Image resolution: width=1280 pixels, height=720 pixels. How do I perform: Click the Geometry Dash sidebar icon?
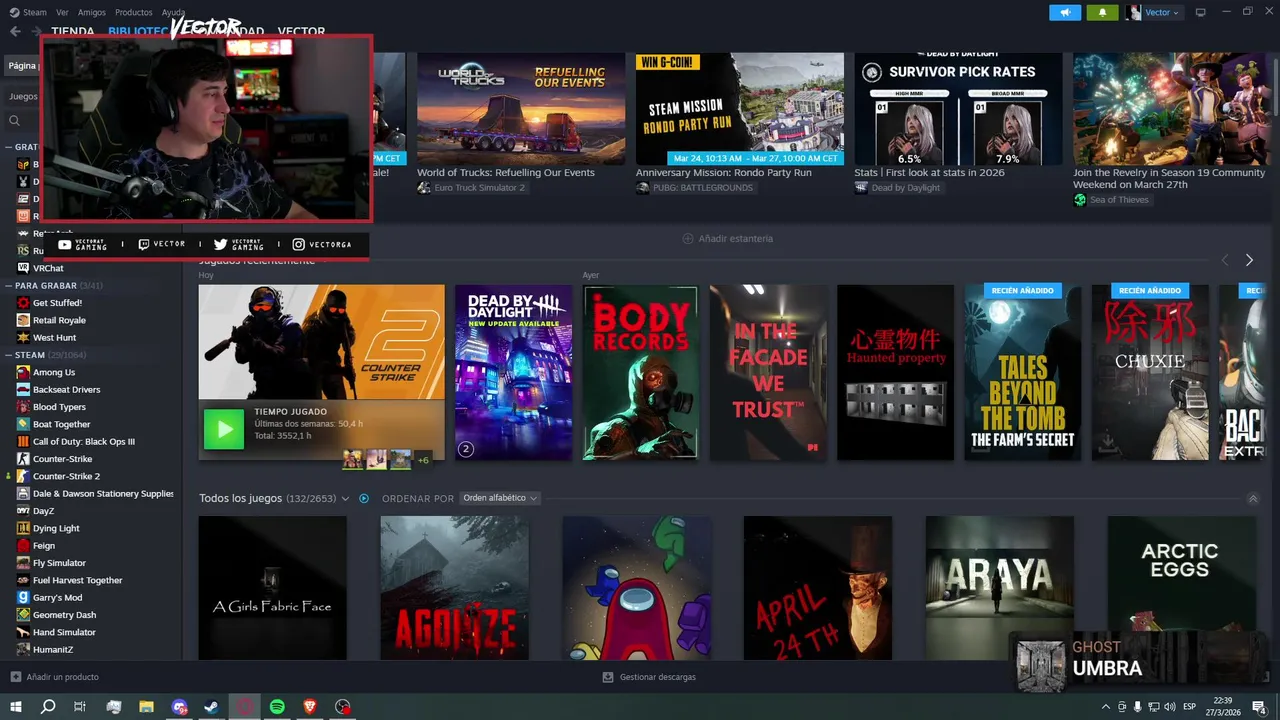pos(23,615)
